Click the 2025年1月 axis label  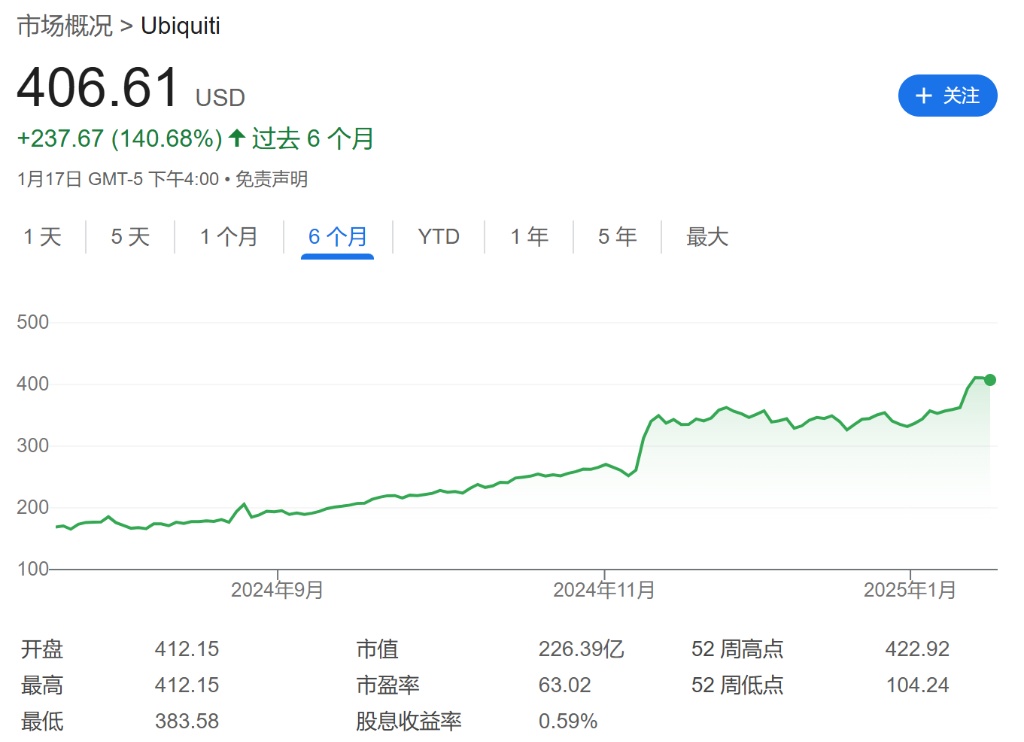point(910,591)
